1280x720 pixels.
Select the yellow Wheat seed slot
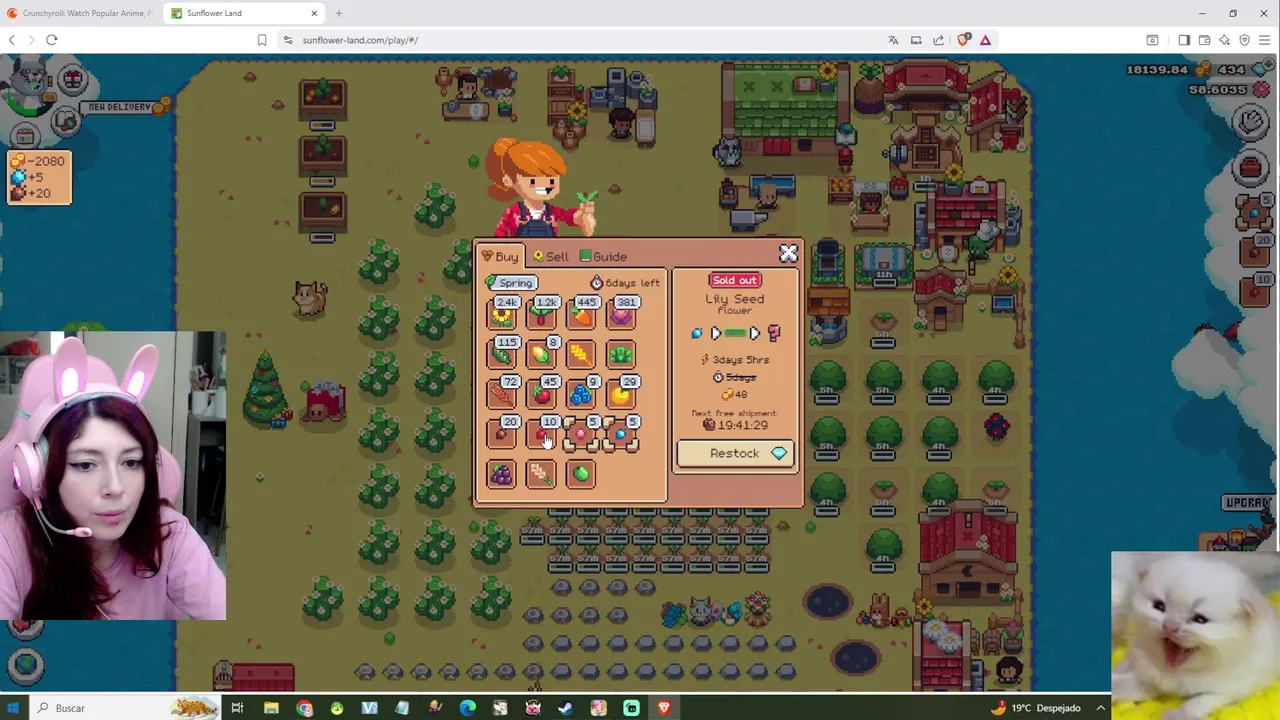(x=582, y=353)
